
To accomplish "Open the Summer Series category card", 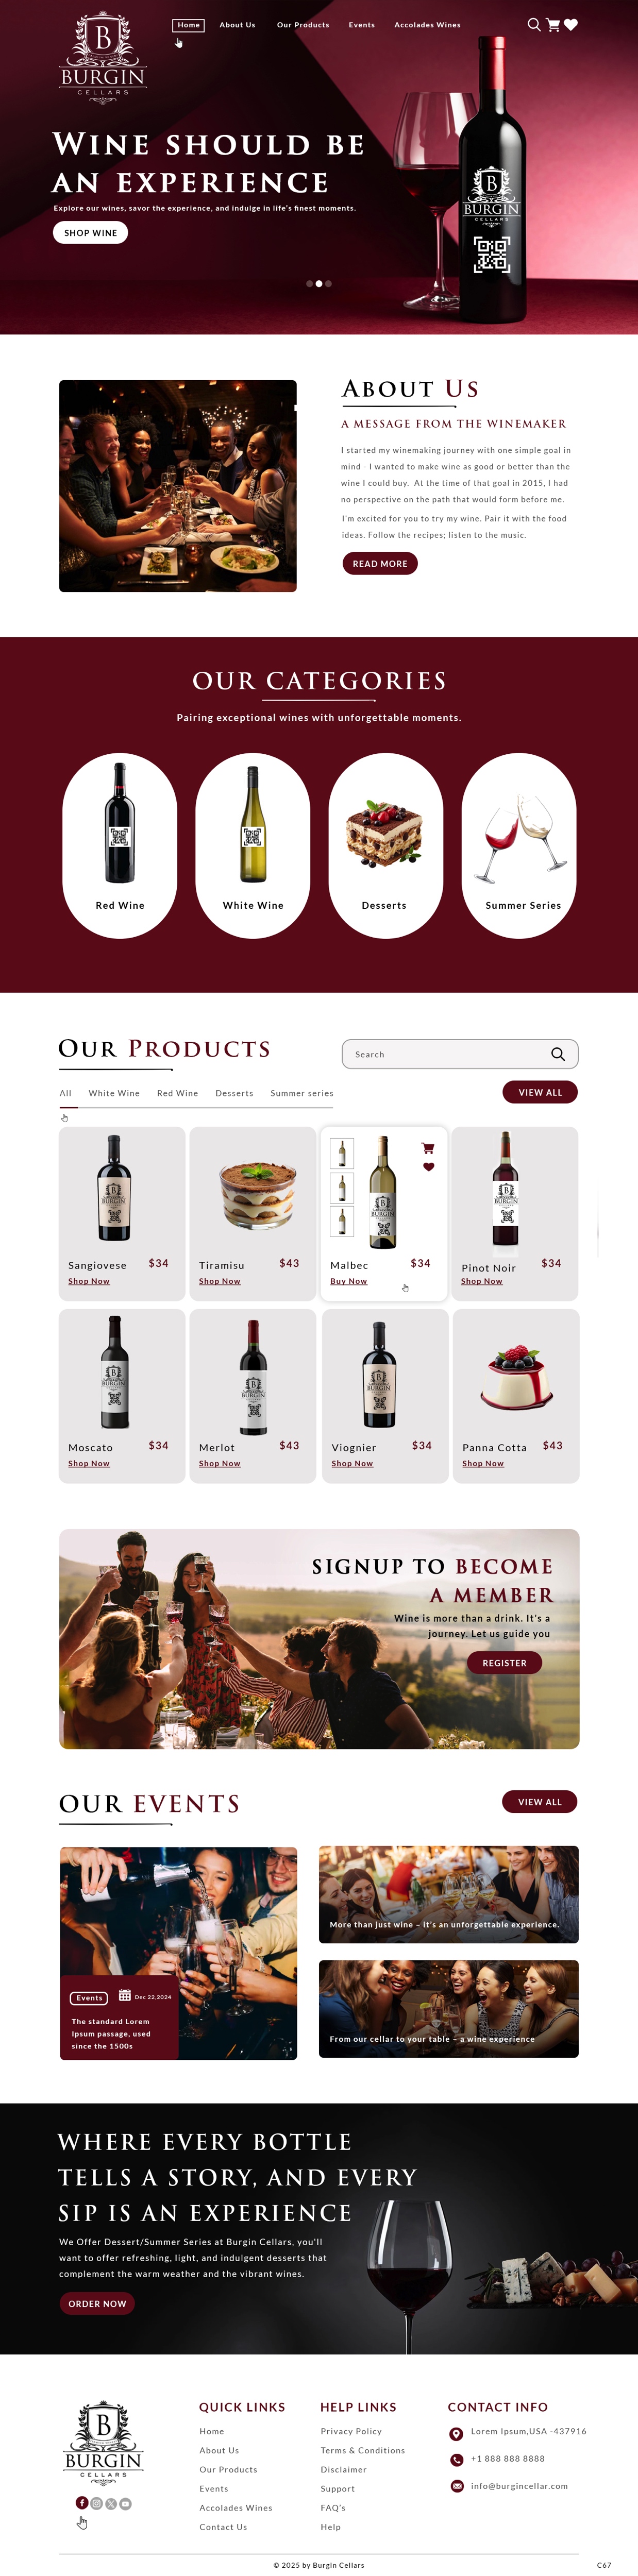I will point(519,845).
